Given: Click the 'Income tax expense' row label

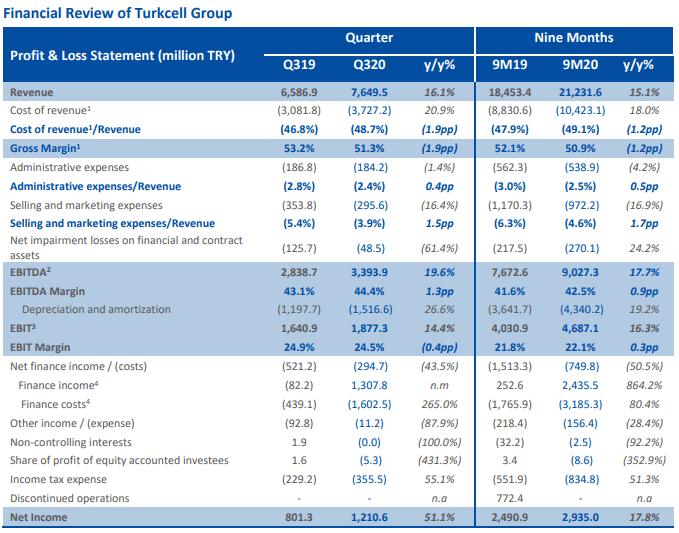Looking at the screenshot, I should coord(58,479).
